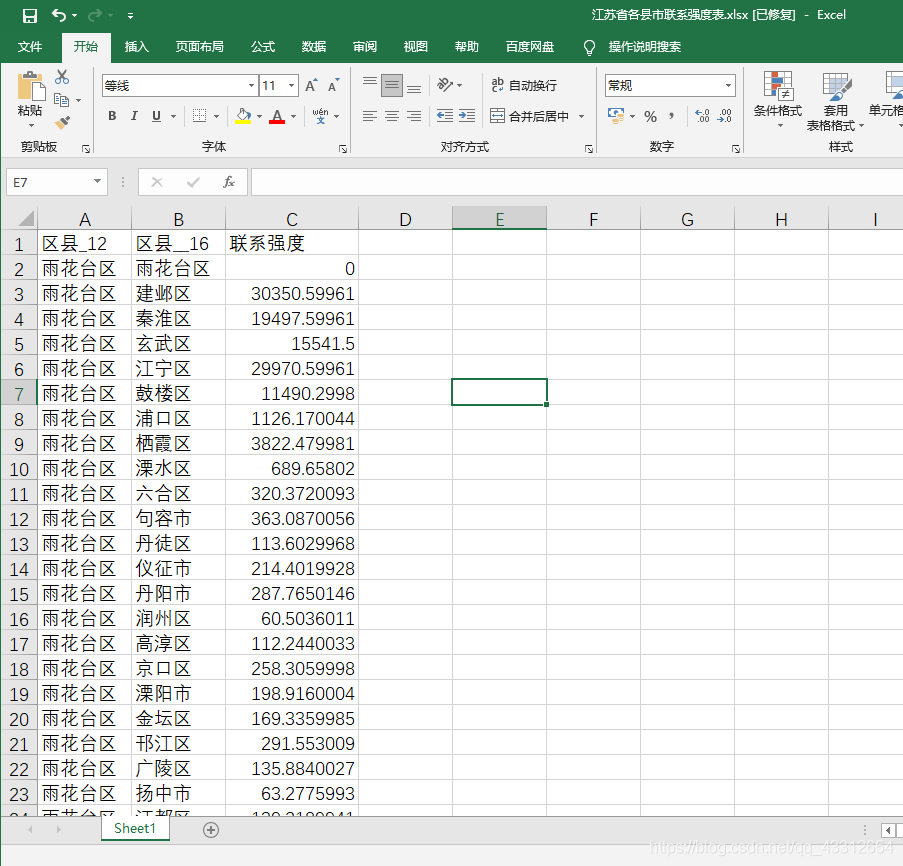Expand the Name Box dropdown arrow
Viewport: 903px width, 866px height.
(97, 182)
